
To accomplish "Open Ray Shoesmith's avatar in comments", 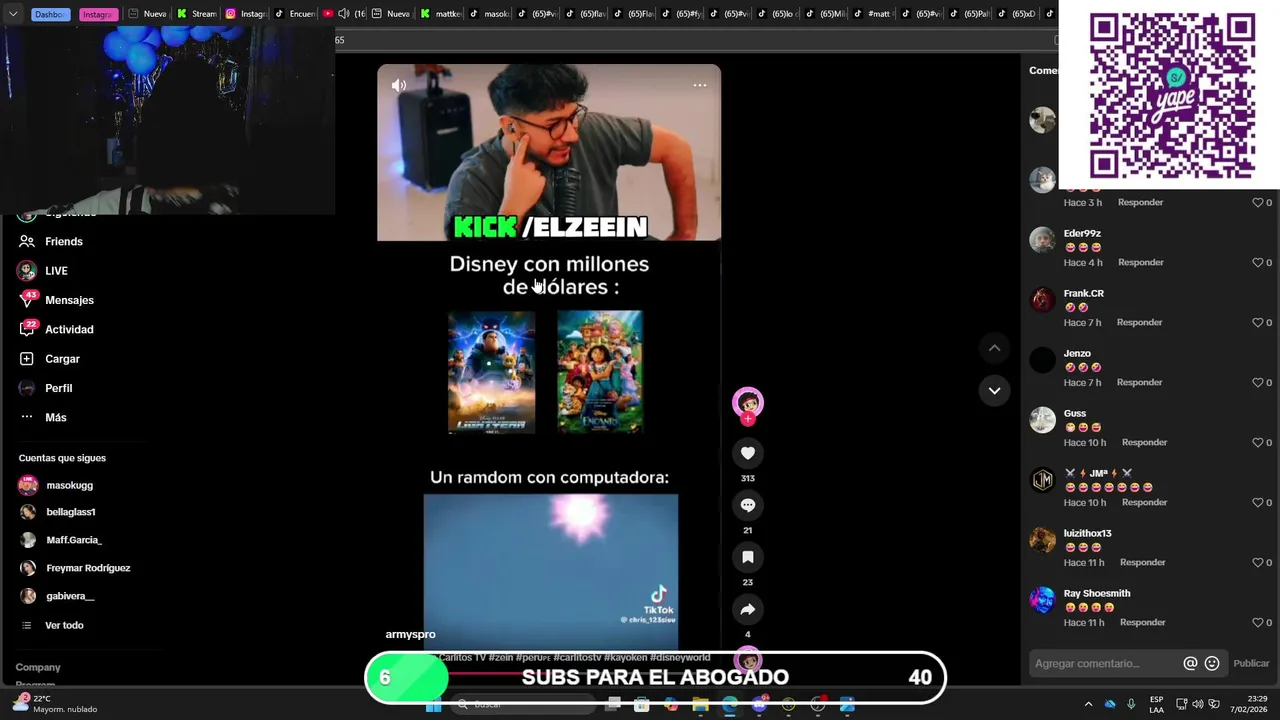I will click(x=1043, y=600).
